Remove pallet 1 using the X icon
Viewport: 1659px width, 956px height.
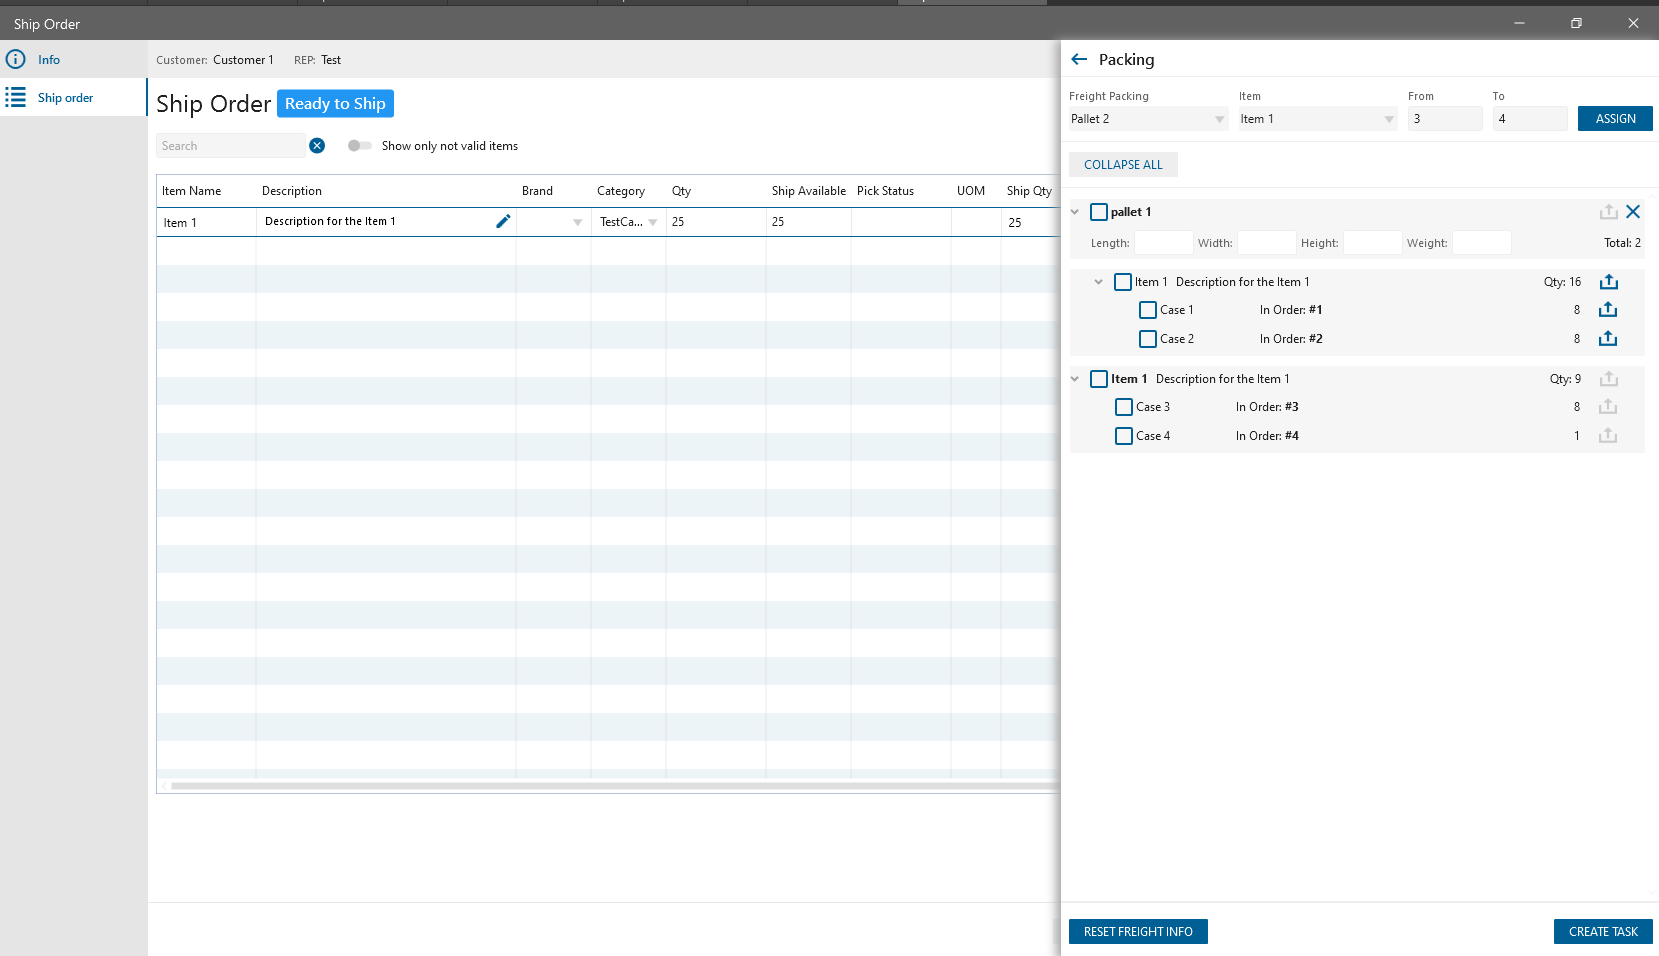click(x=1633, y=212)
